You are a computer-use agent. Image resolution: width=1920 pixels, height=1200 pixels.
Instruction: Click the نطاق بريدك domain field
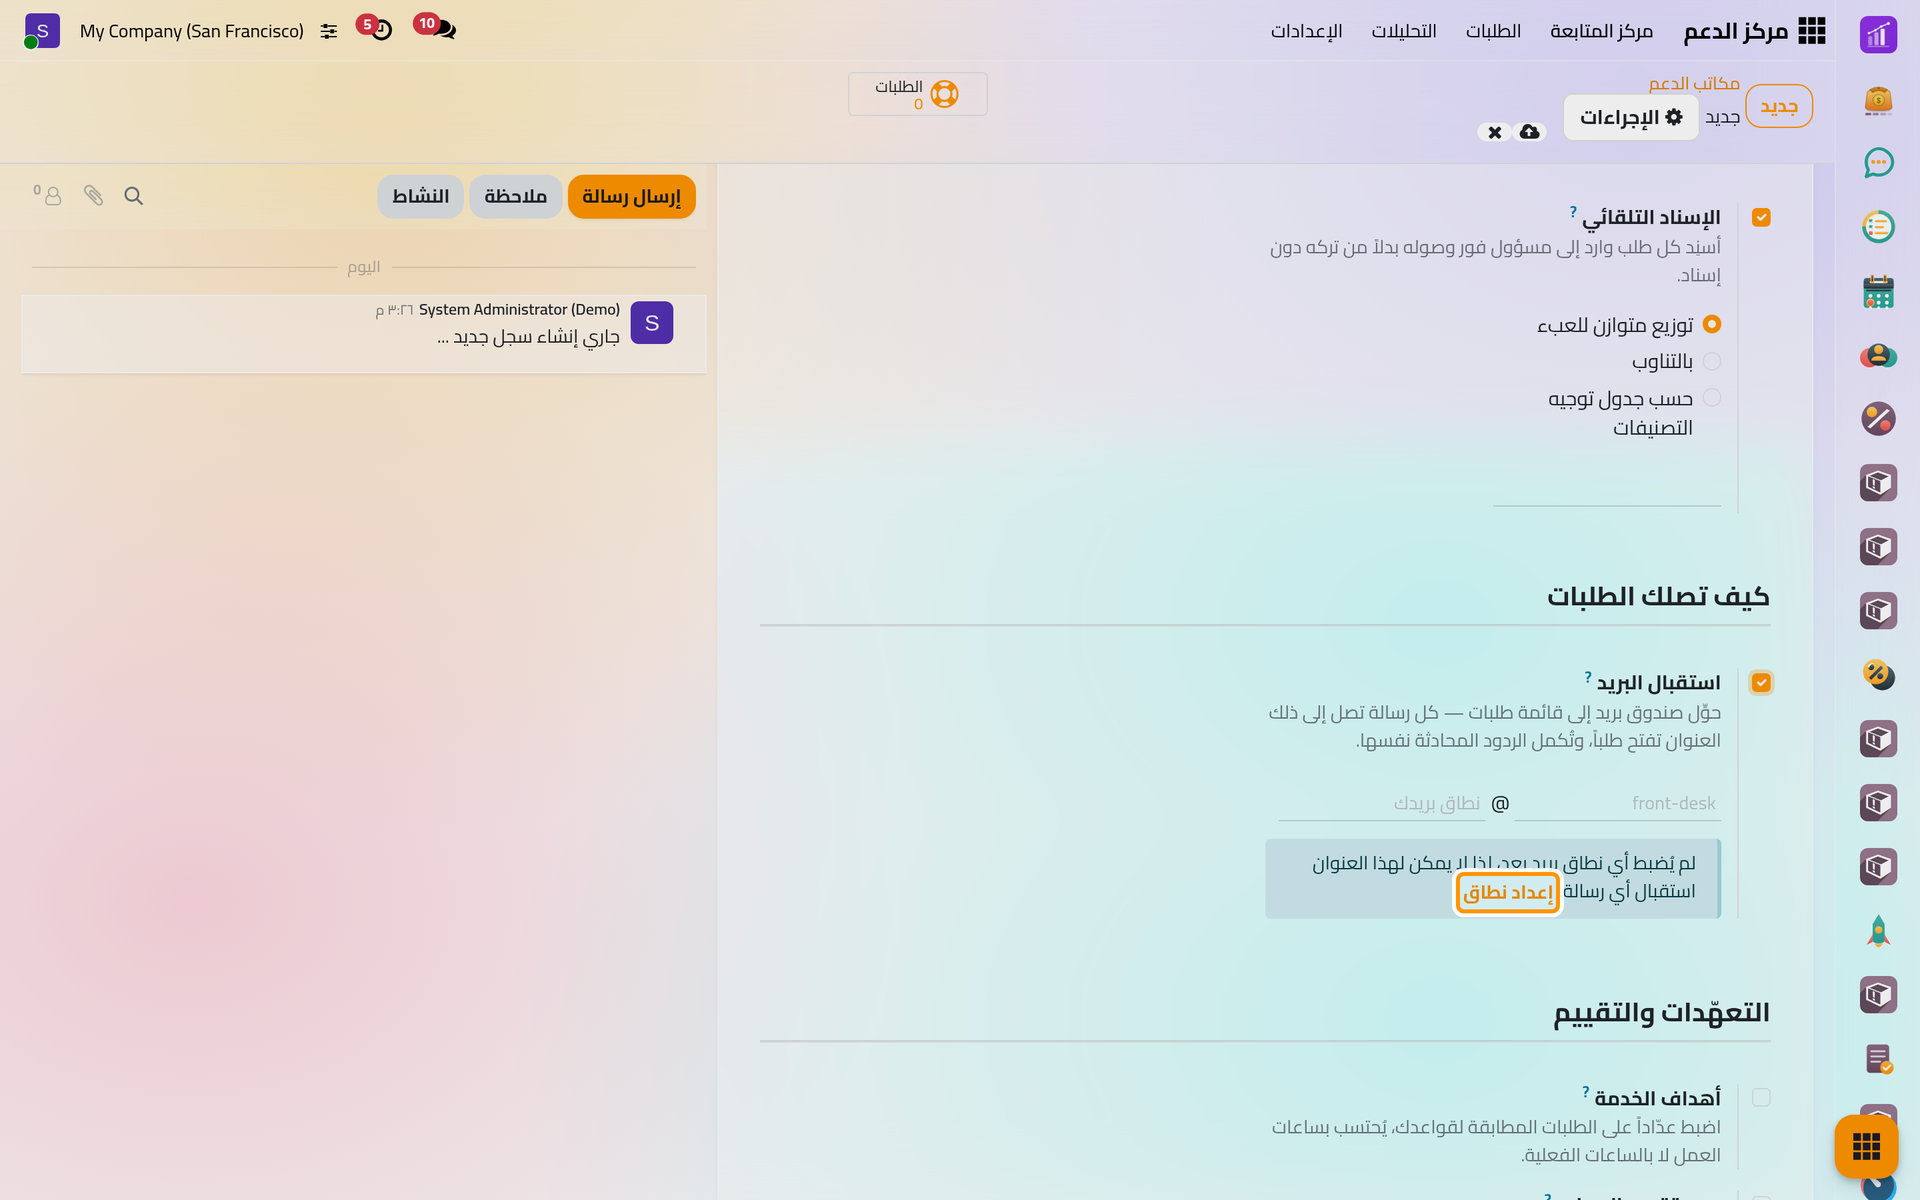coord(1381,803)
